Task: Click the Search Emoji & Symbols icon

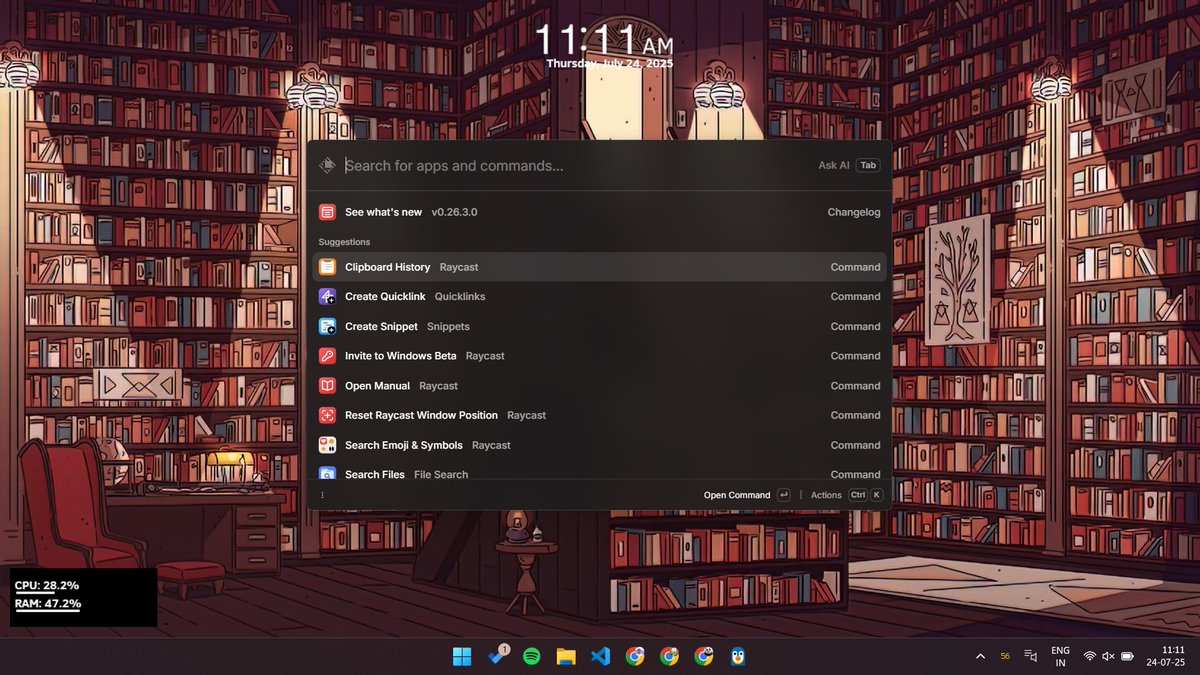Action: (x=327, y=445)
